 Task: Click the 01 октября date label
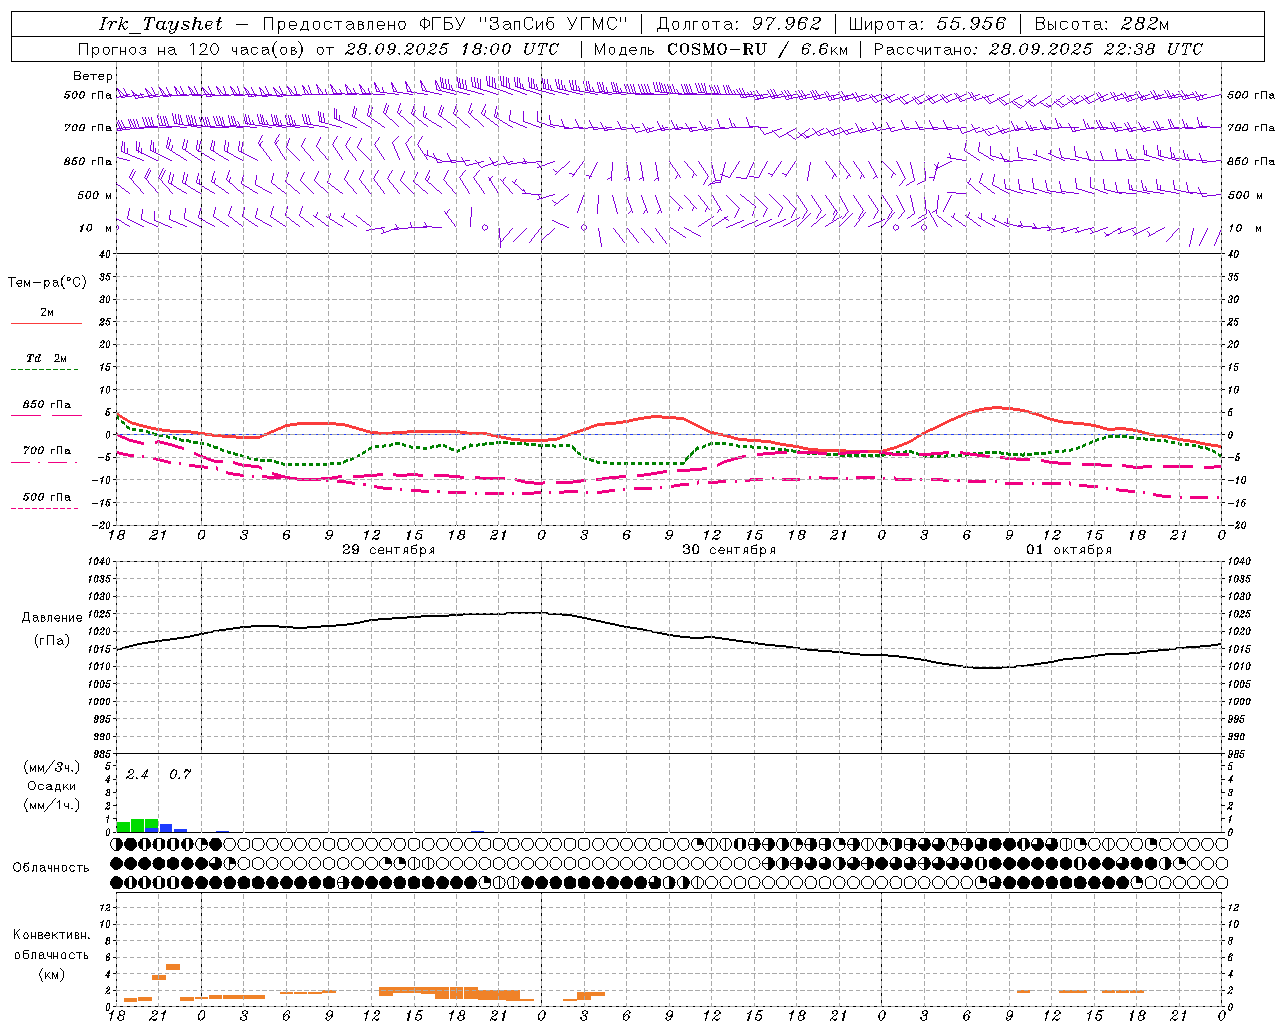click(1069, 550)
